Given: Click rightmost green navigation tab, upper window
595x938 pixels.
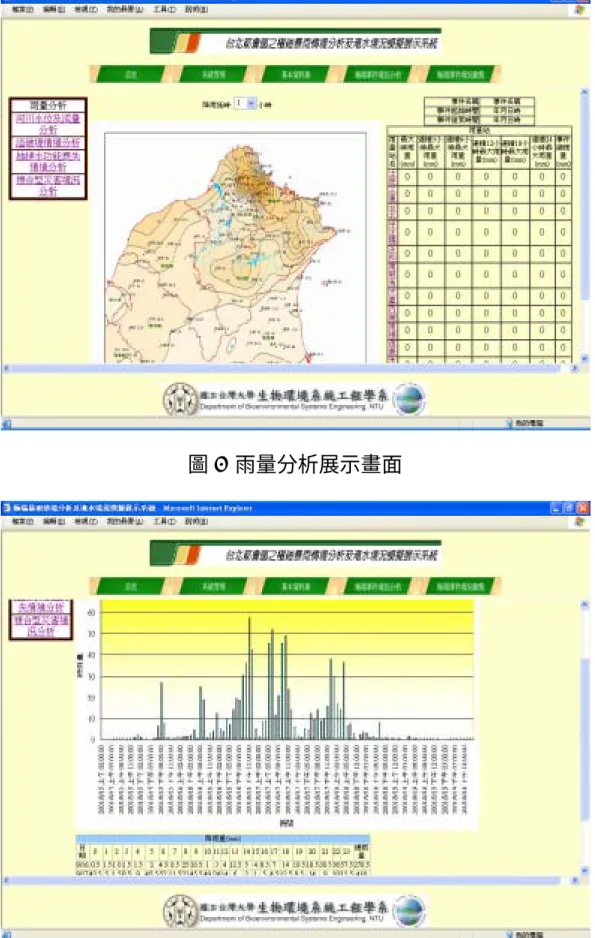Looking at the screenshot, I should [460, 74].
